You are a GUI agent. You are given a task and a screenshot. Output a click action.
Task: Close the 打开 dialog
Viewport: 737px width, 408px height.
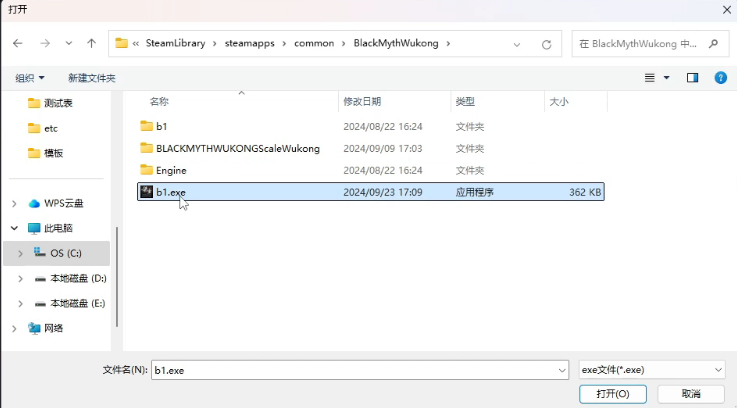pyautogui.click(x=727, y=9)
